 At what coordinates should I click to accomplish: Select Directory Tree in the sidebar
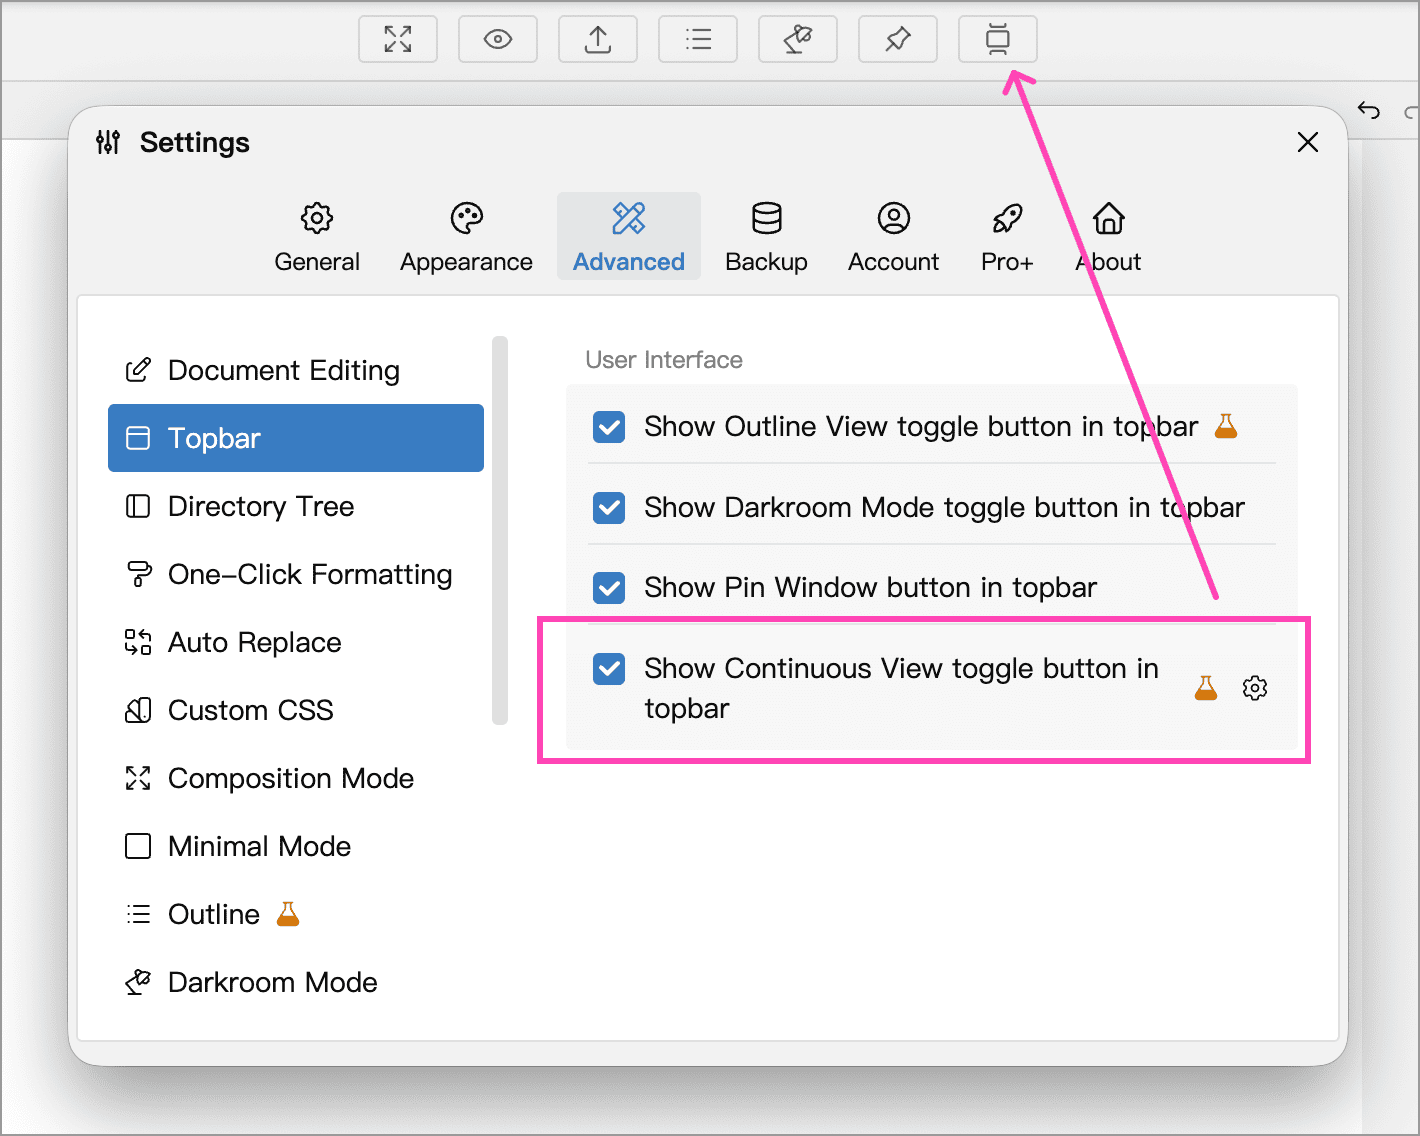[x=261, y=507]
